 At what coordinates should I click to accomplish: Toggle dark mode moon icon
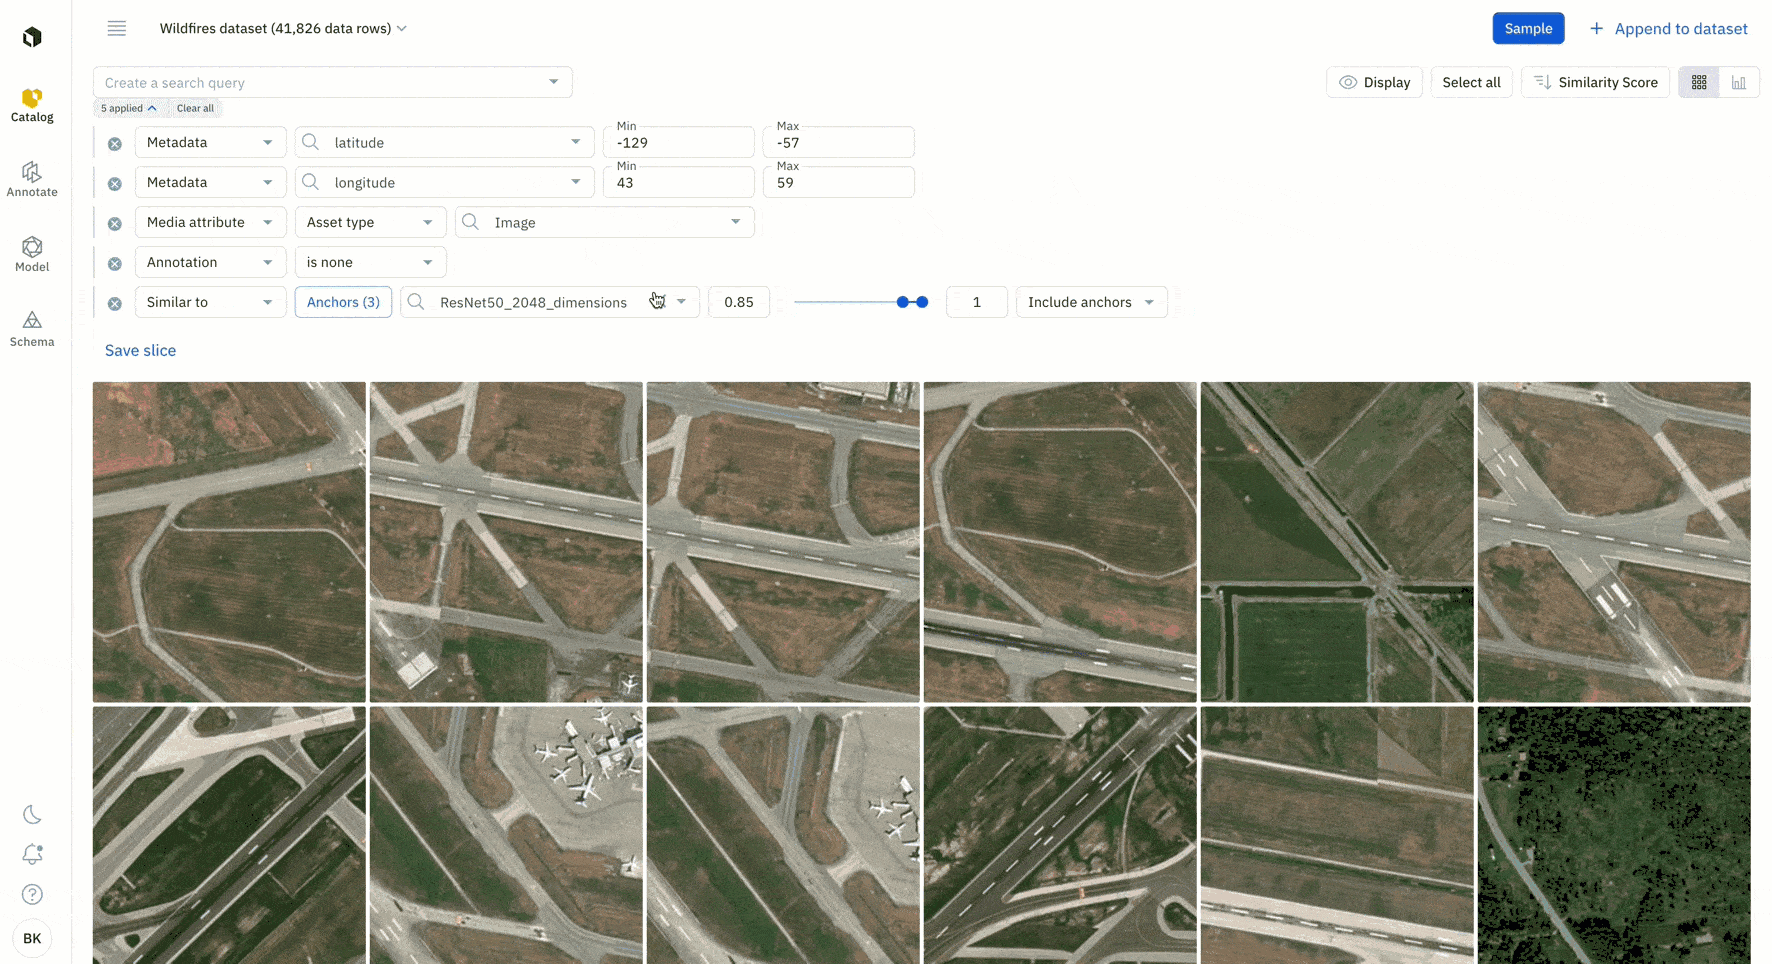(32, 815)
